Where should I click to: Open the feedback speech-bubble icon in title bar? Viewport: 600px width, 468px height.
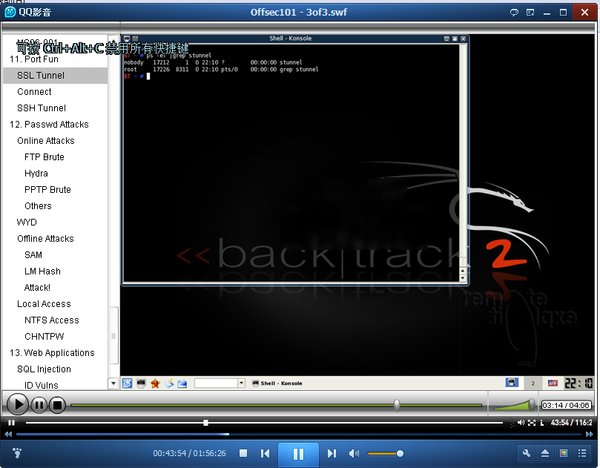514,13
